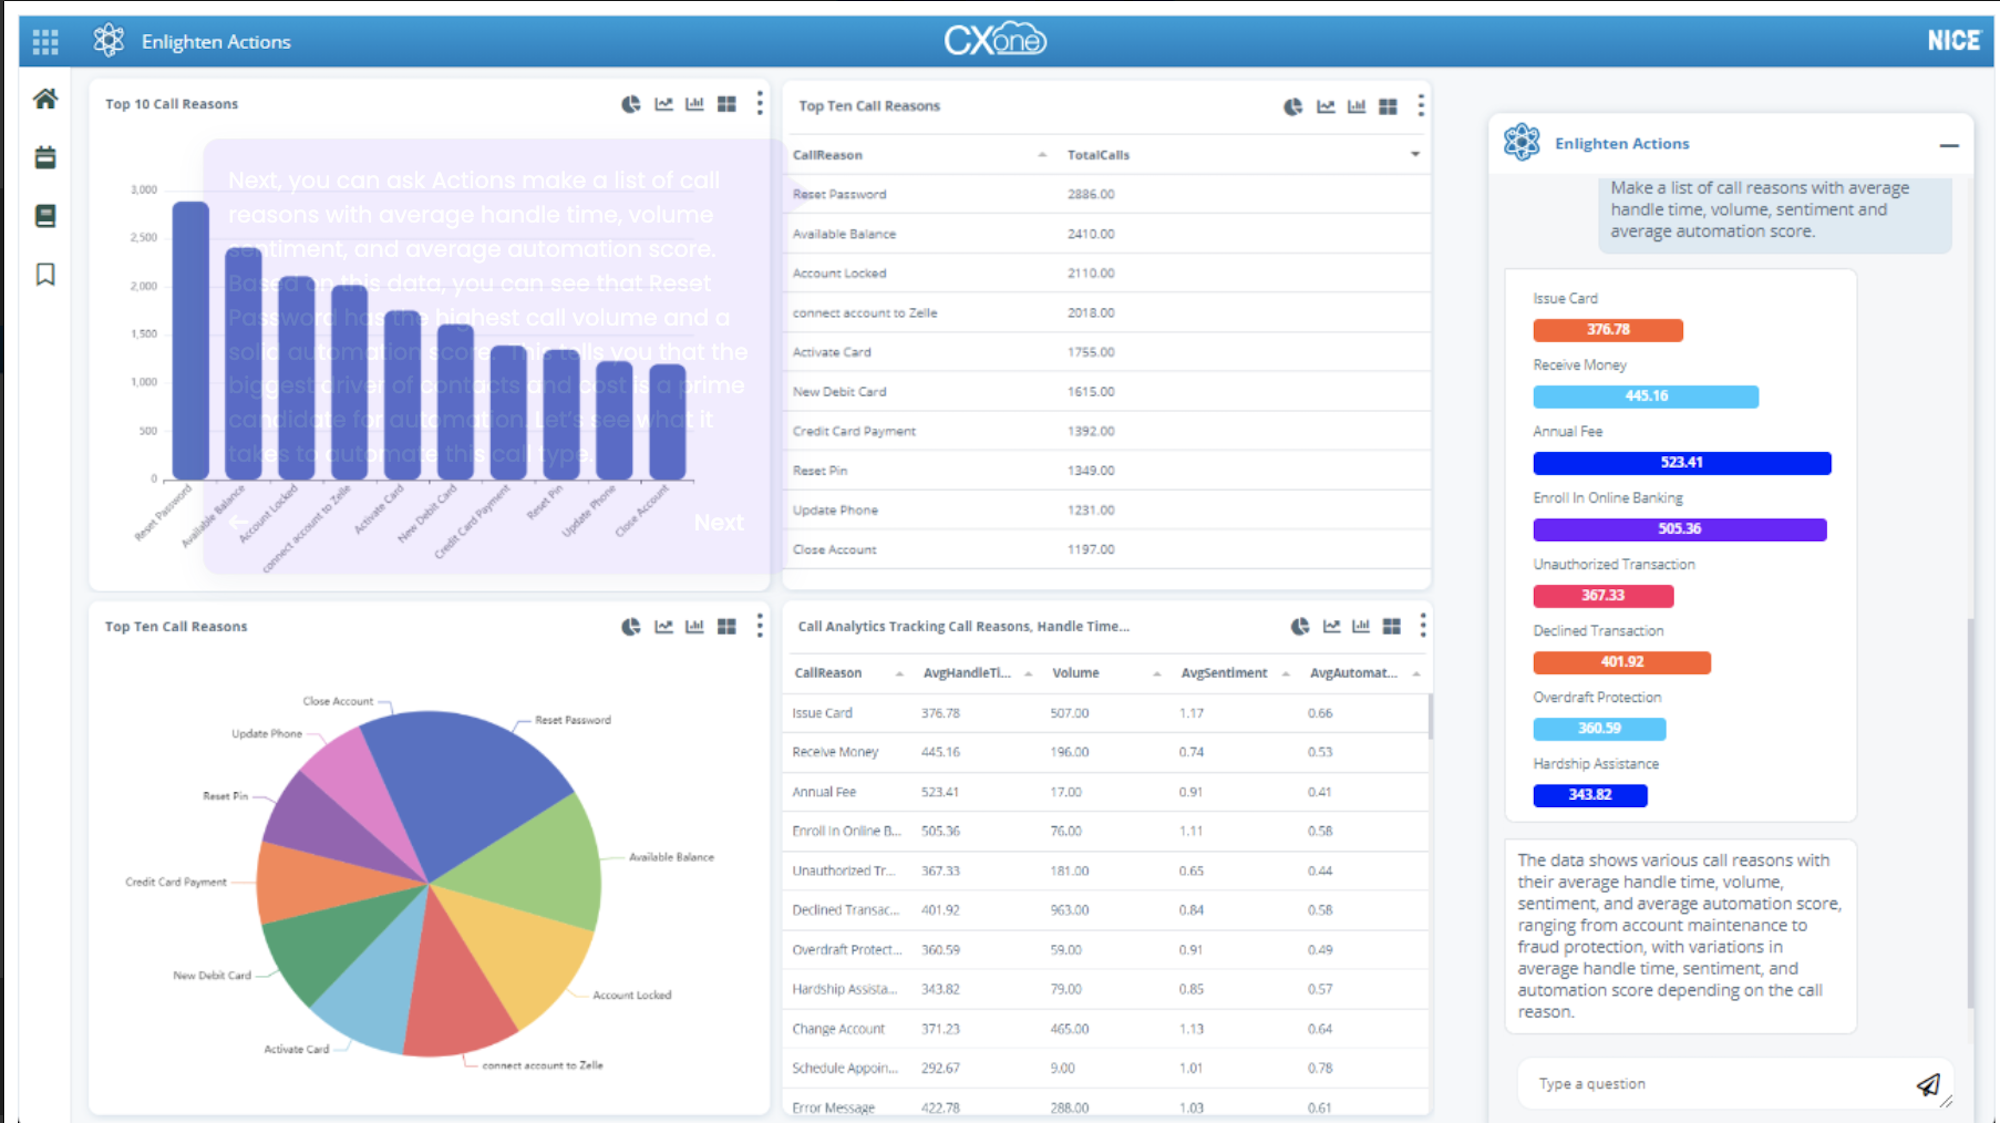Screen dimensions: 2000x1123
Task: Open the app launcher grid icon
Action: pos(45,41)
